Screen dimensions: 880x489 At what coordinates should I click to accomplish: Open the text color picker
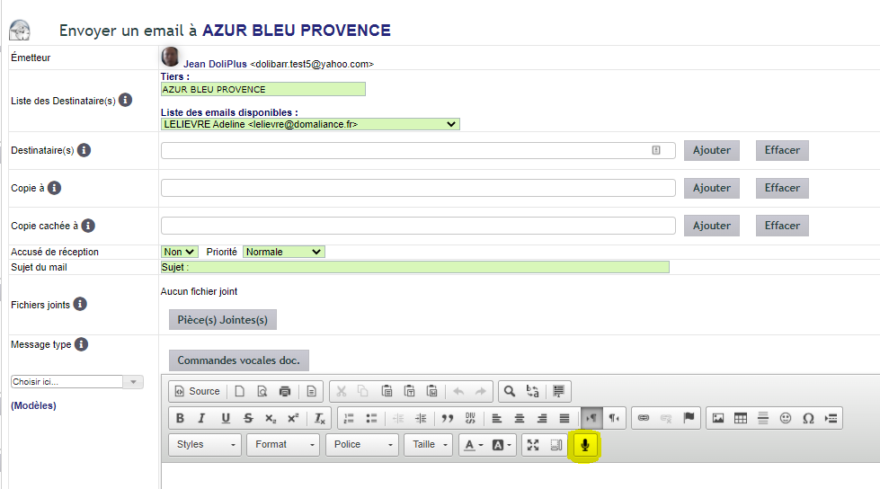(473, 445)
